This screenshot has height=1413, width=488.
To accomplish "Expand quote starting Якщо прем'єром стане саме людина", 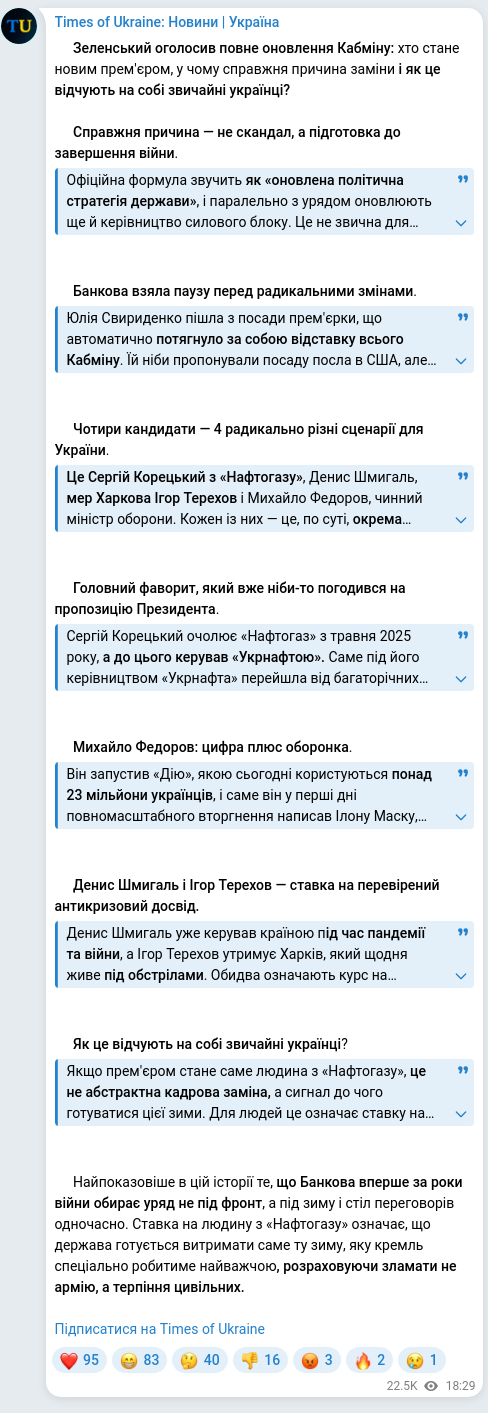I will [x=461, y=1114].
